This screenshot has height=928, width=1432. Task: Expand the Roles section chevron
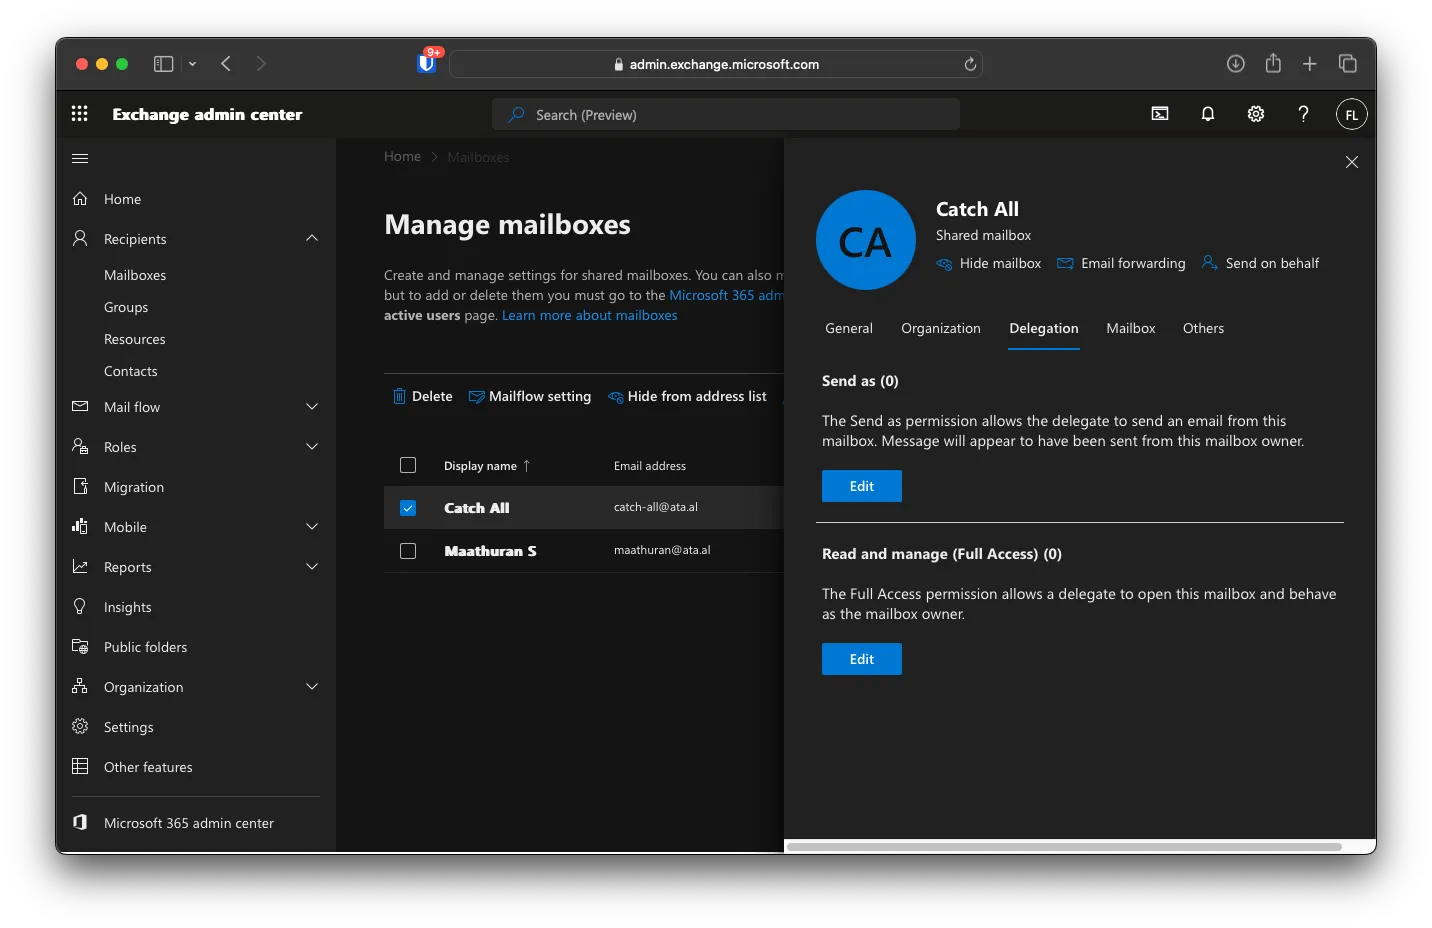312,447
